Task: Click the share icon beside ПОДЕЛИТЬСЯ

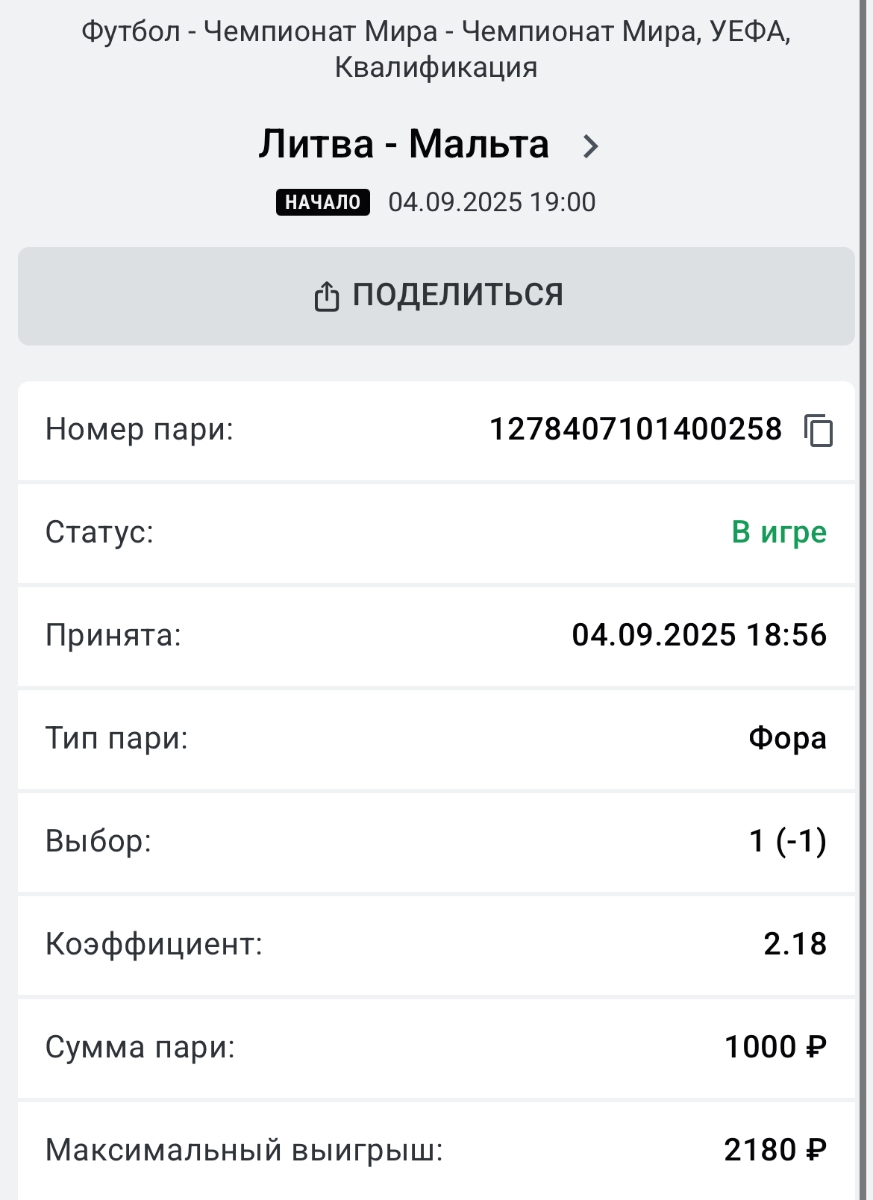Action: click(x=327, y=296)
